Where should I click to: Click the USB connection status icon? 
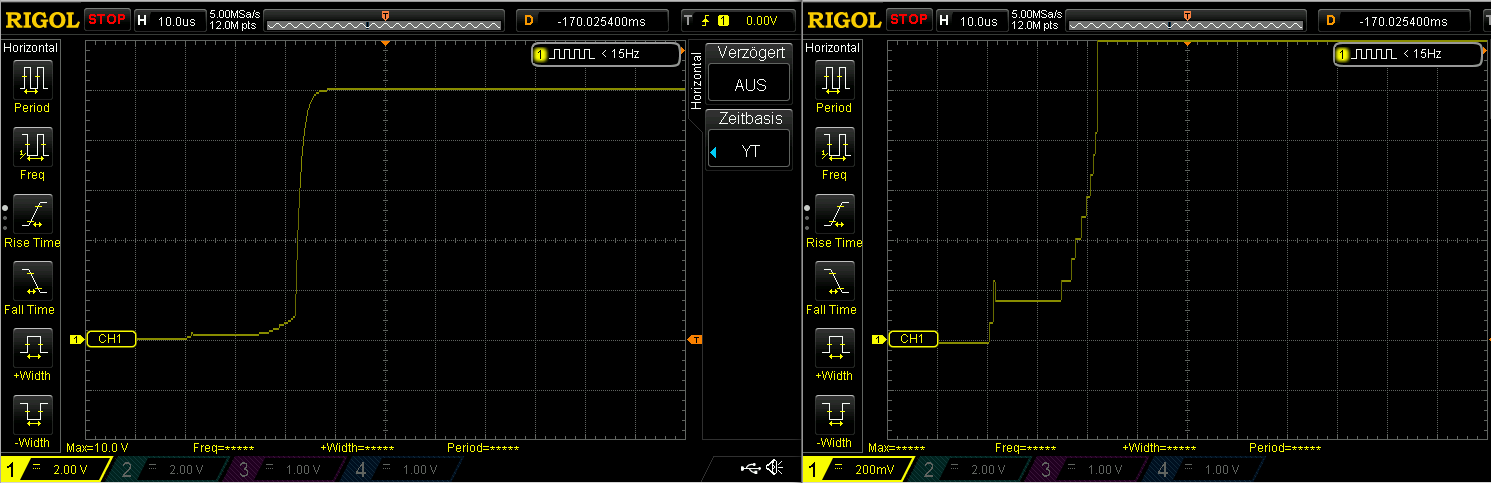(x=749, y=467)
